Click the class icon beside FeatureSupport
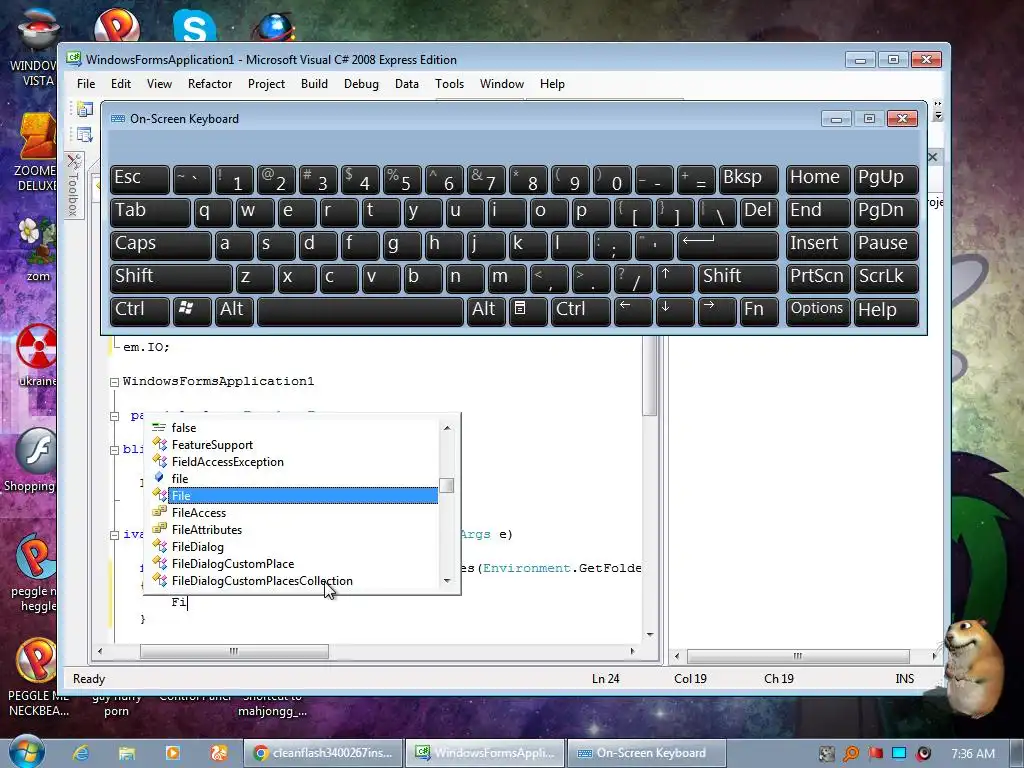This screenshot has width=1024, height=768. pyautogui.click(x=159, y=444)
